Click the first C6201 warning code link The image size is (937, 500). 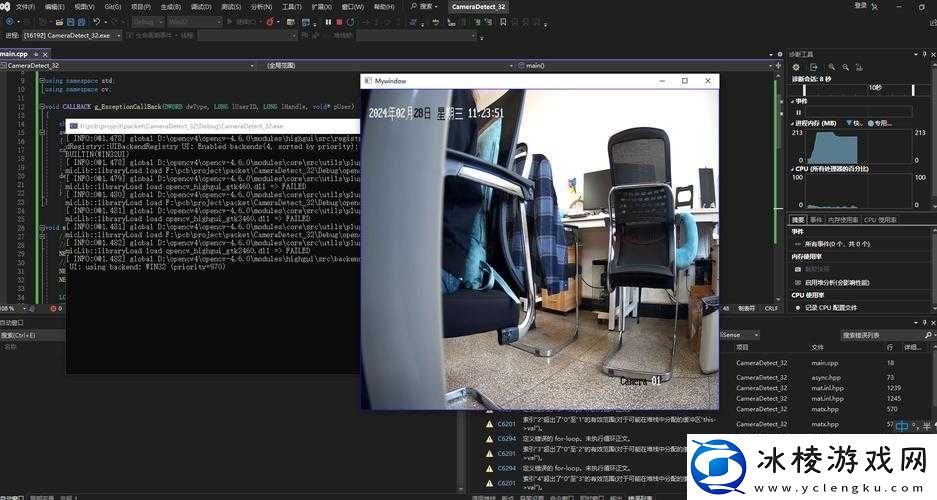tap(506, 424)
